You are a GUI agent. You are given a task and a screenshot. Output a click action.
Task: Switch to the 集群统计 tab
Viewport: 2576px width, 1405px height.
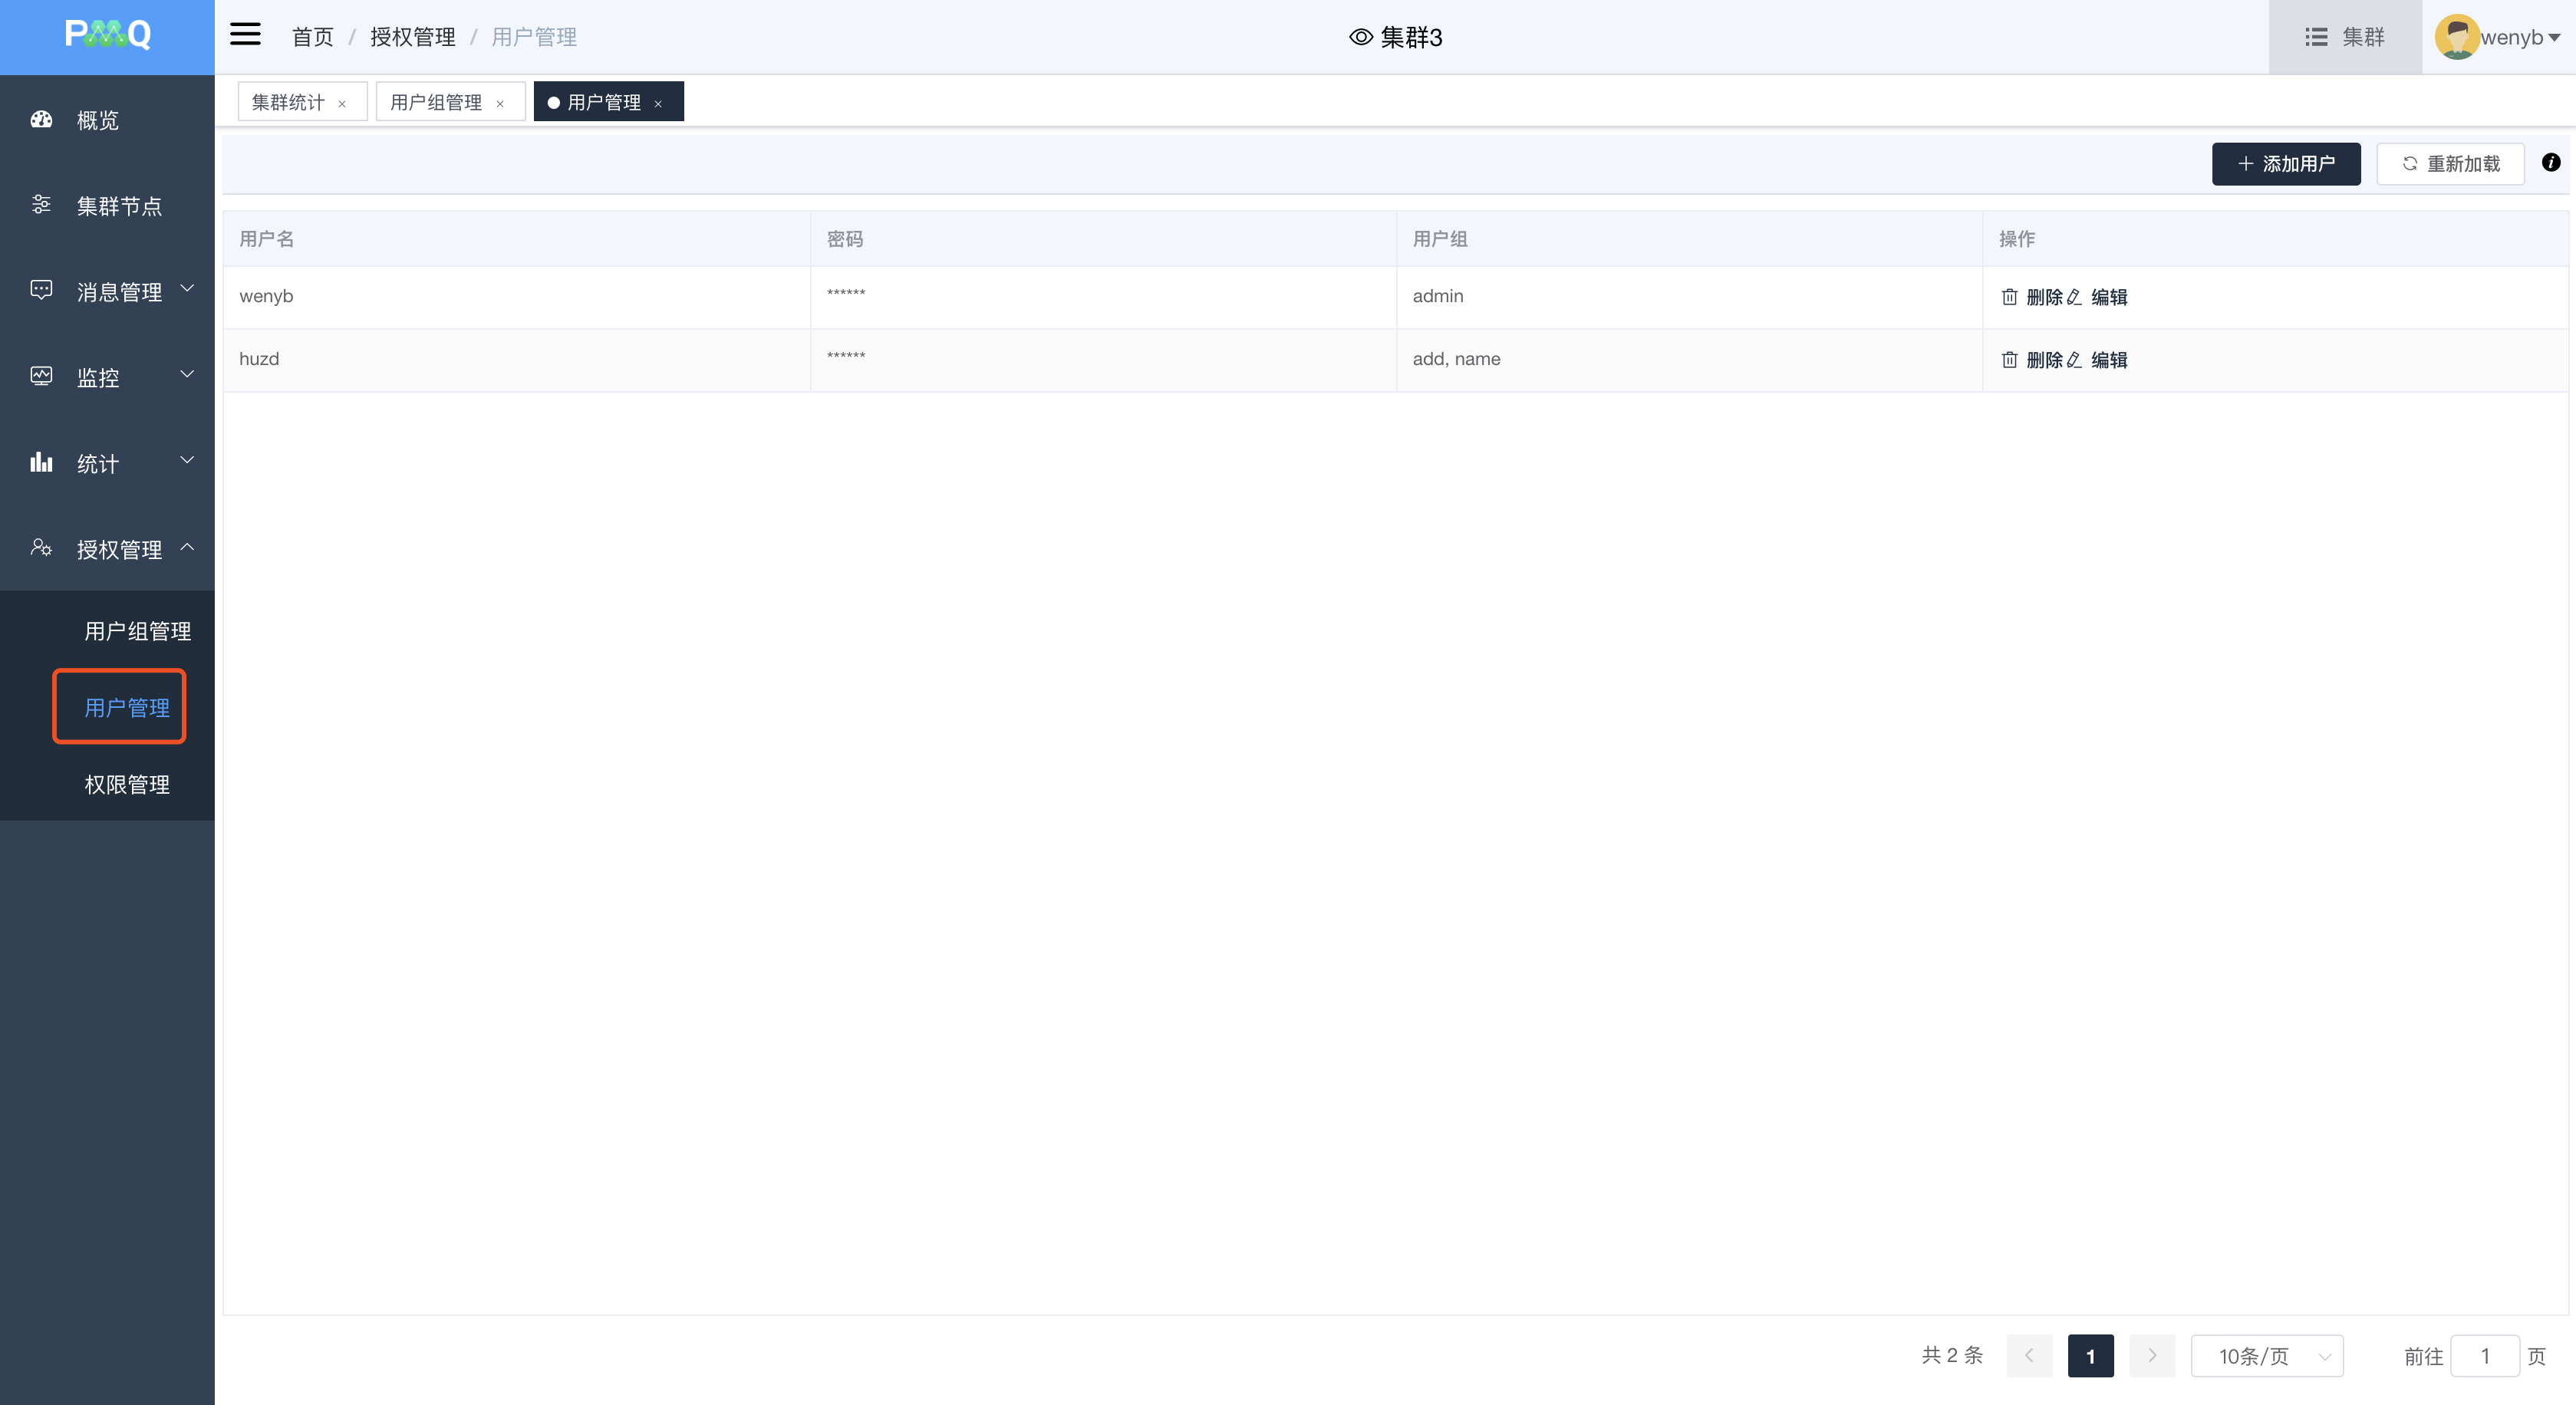point(288,102)
